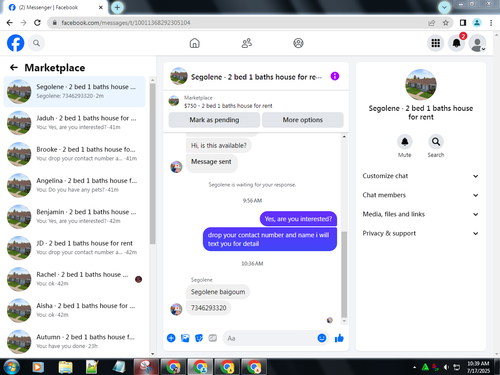Image resolution: width=500 pixels, height=375 pixels.
Task: Open Chrome profile avatar in toolbar
Action: coord(477,23)
